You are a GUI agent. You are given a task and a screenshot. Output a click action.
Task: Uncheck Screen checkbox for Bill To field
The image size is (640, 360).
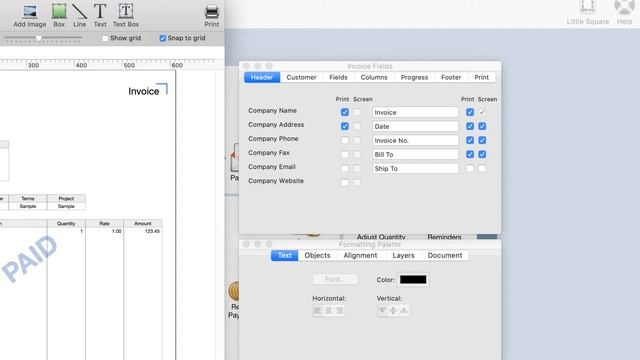[482, 154]
